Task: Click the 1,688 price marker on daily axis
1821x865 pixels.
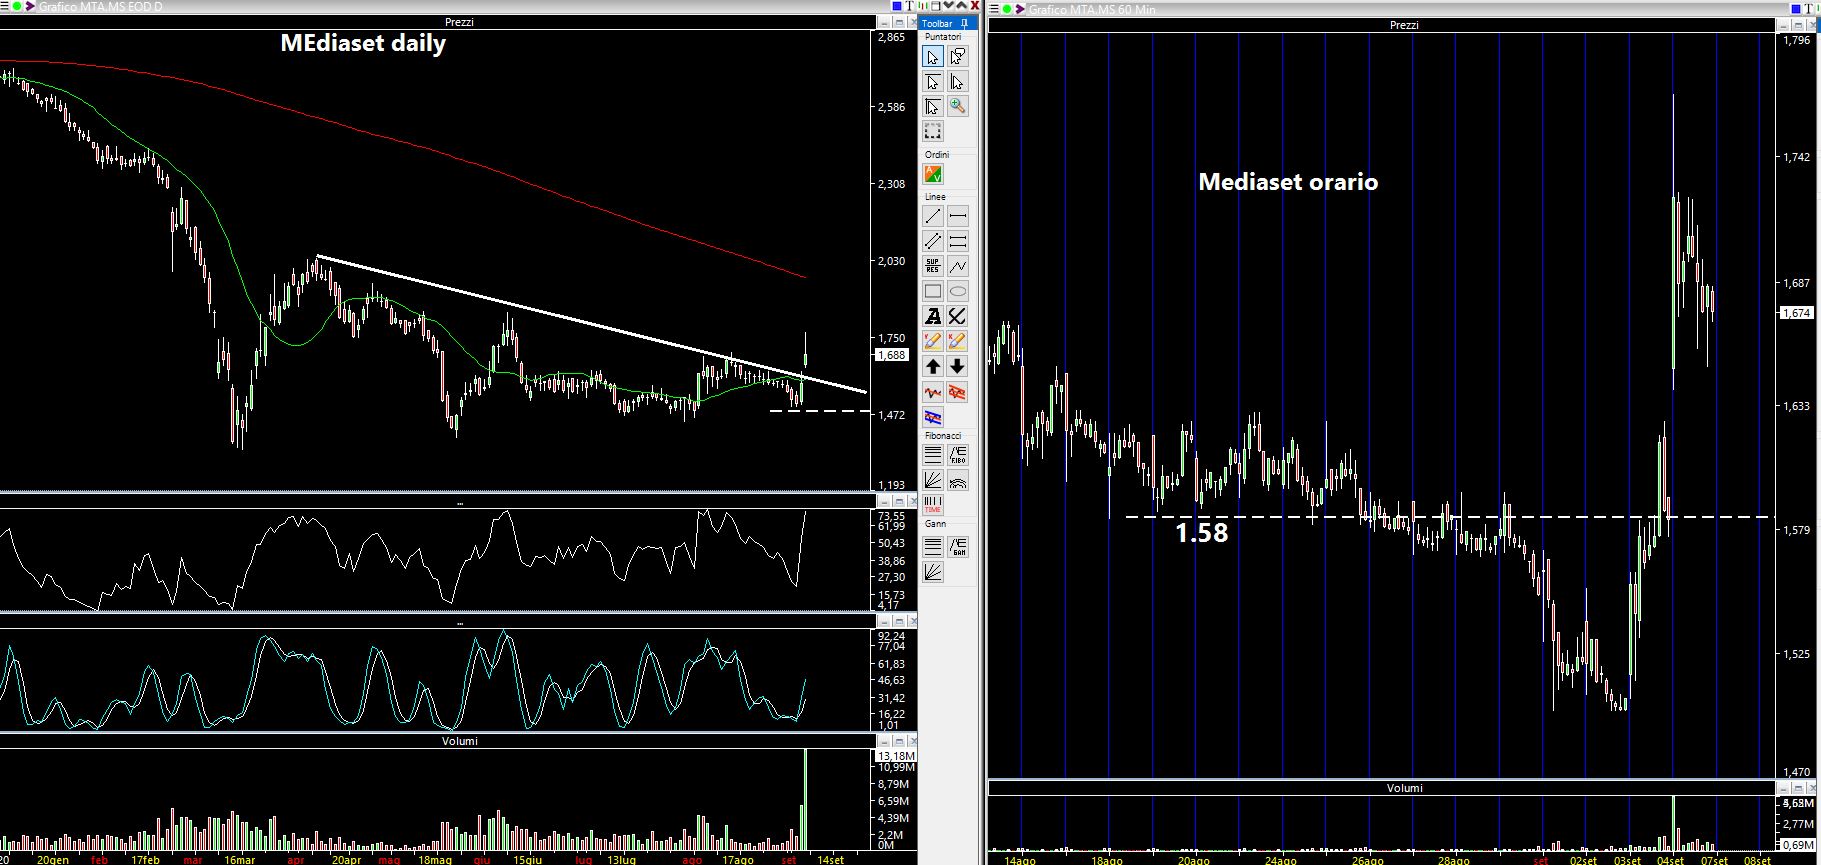Action: [891, 355]
